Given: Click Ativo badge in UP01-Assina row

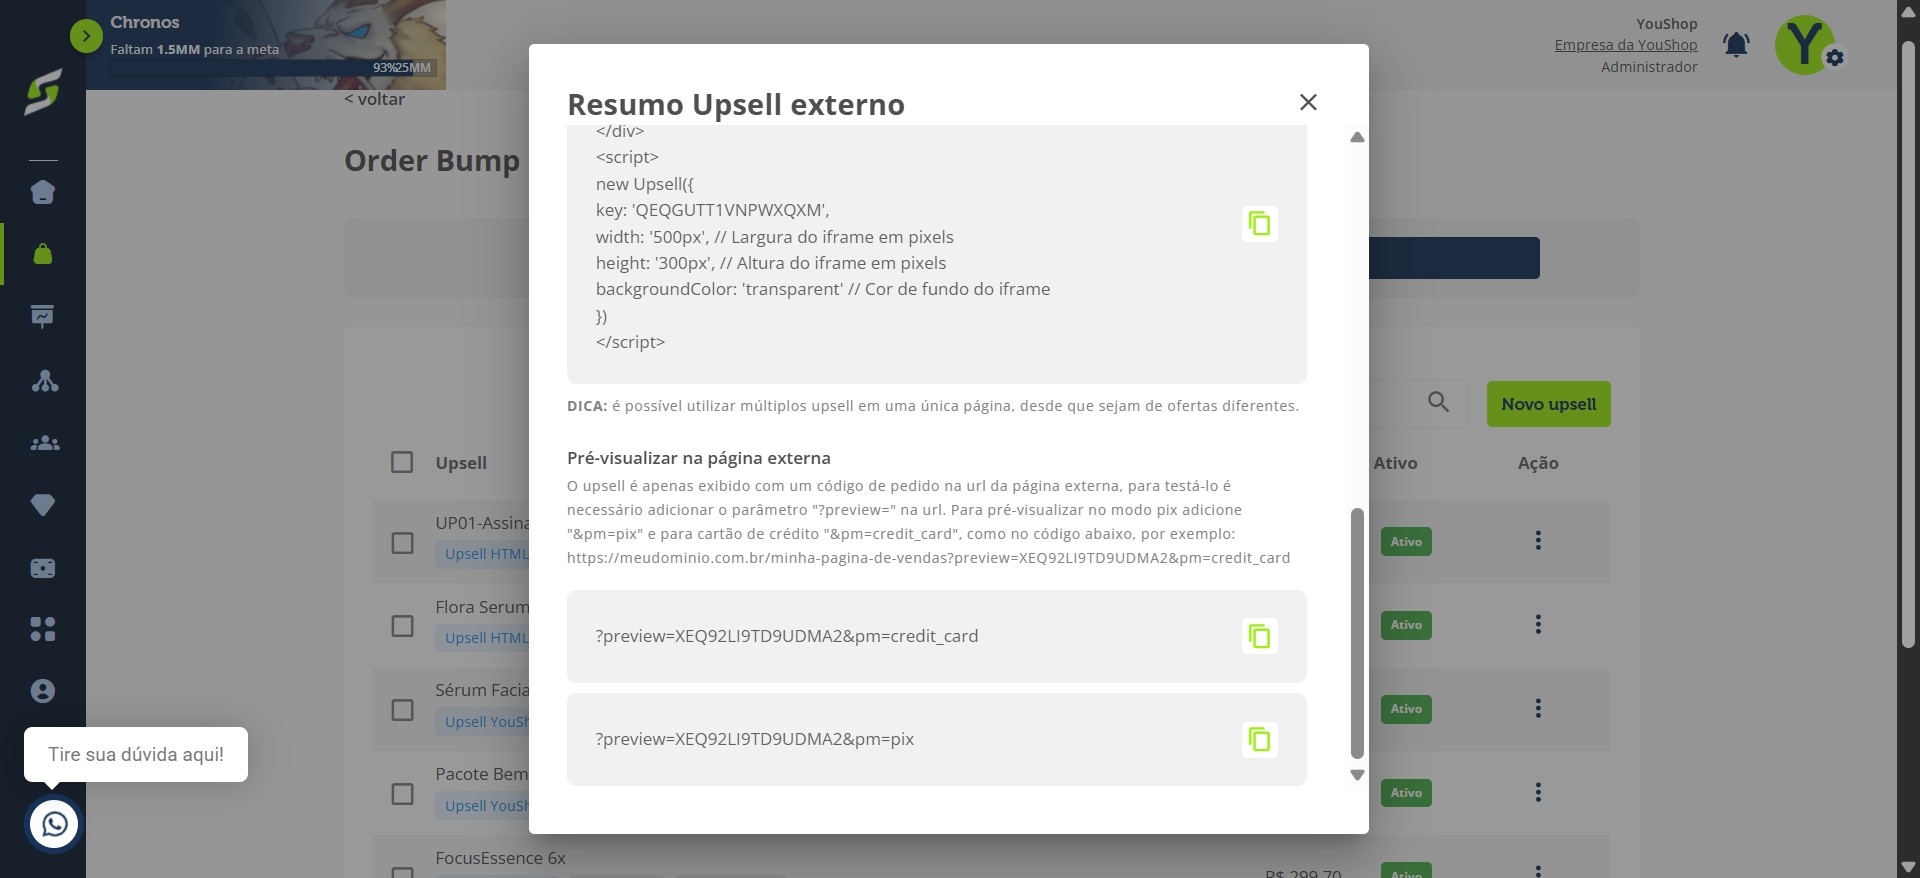Looking at the screenshot, I should (x=1406, y=542).
